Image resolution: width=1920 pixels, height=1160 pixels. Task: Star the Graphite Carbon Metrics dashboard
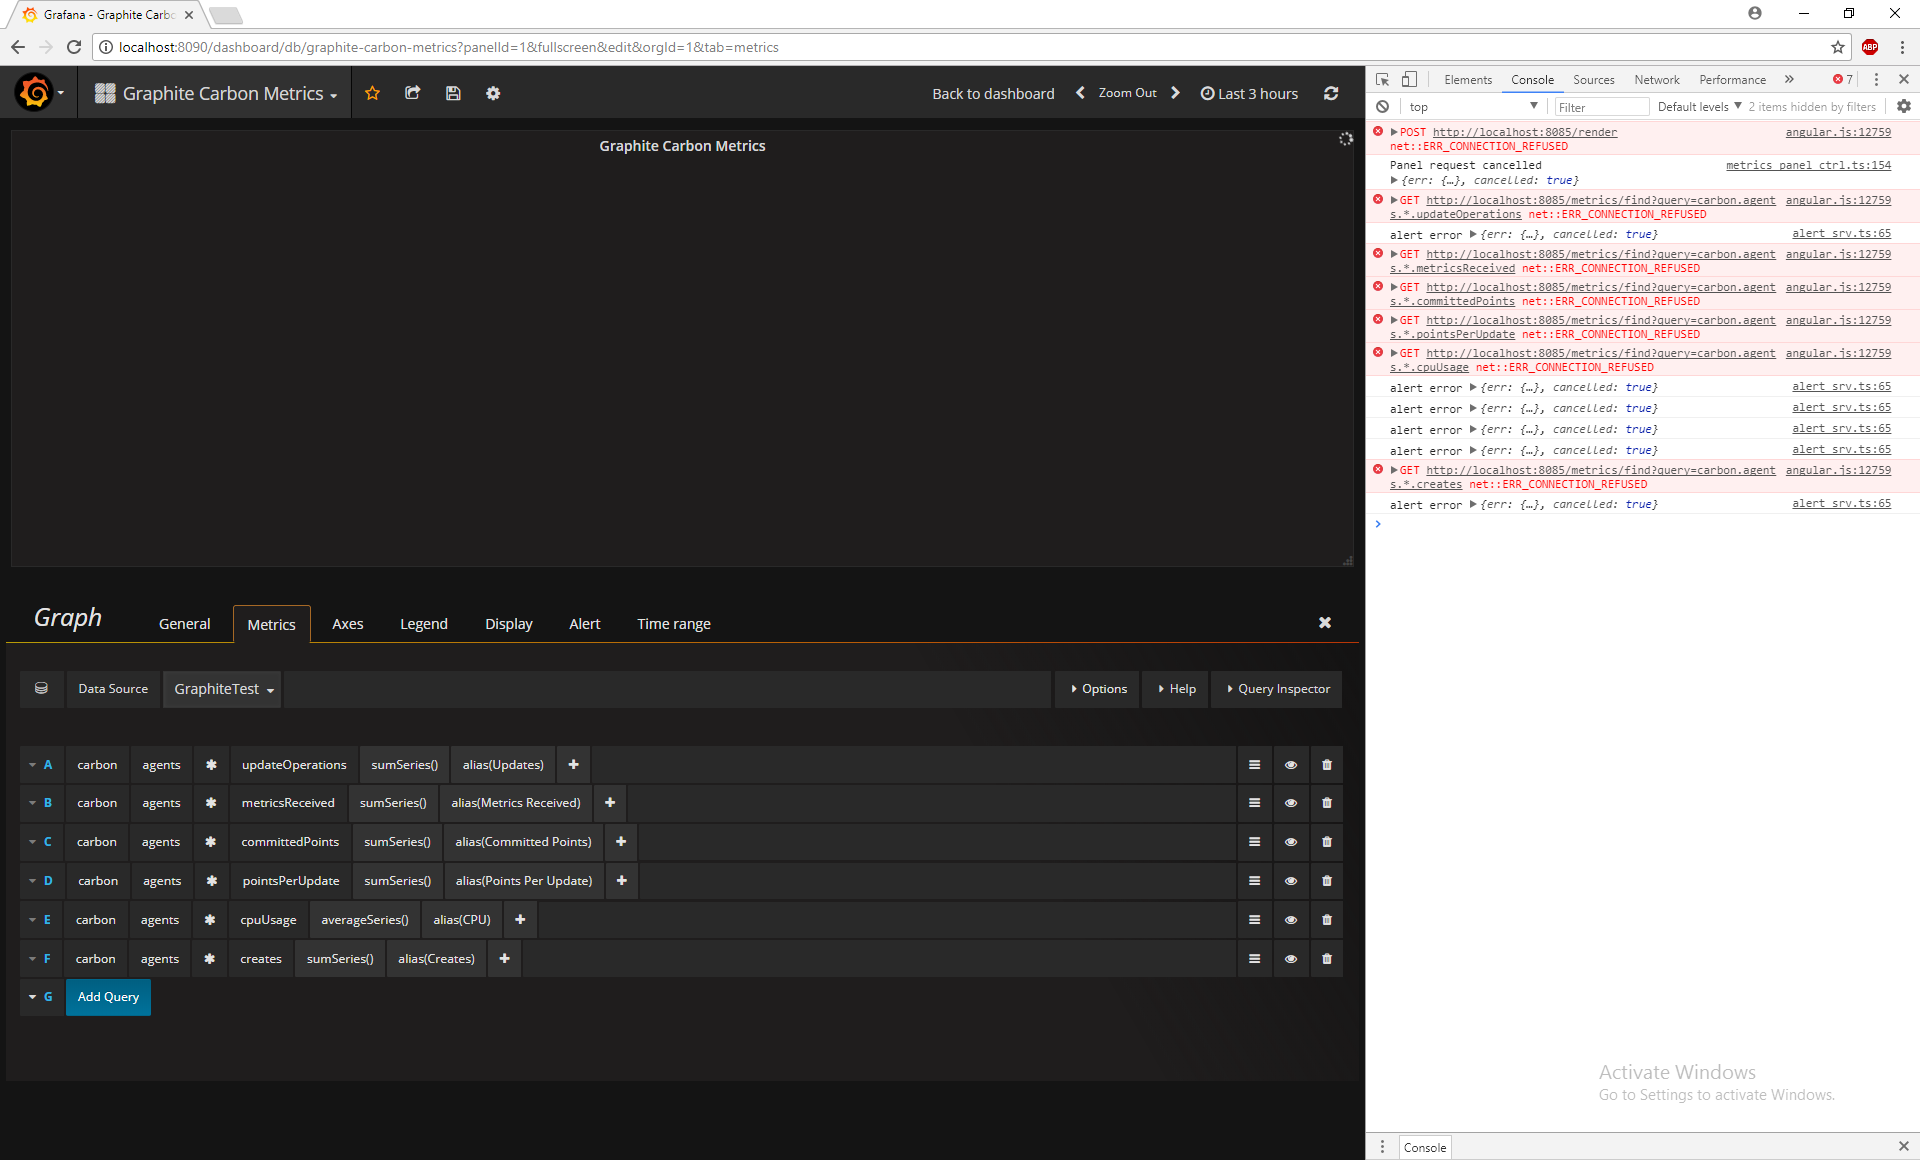[372, 93]
